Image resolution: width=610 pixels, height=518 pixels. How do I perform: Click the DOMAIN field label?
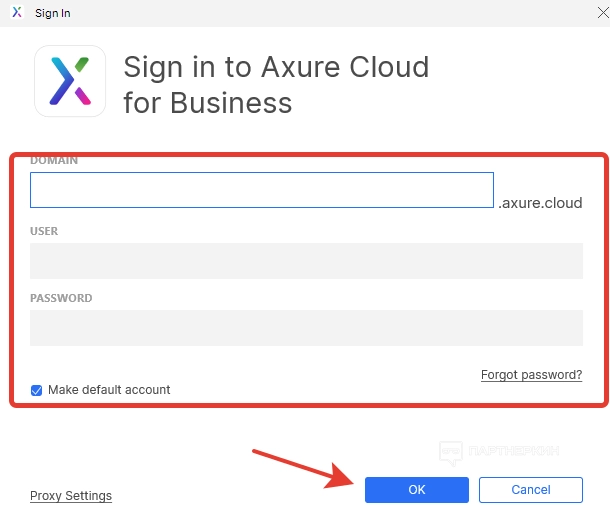pyautogui.click(x=54, y=160)
